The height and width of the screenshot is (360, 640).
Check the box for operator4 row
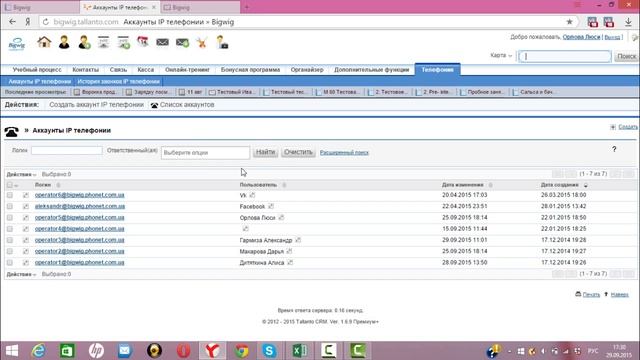(9, 229)
